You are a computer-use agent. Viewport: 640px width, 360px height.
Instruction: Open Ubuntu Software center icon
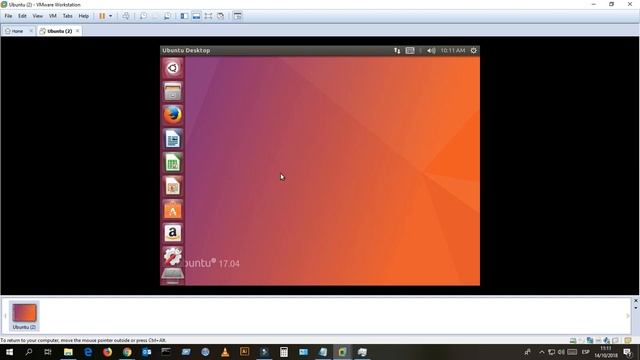pyautogui.click(x=173, y=209)
